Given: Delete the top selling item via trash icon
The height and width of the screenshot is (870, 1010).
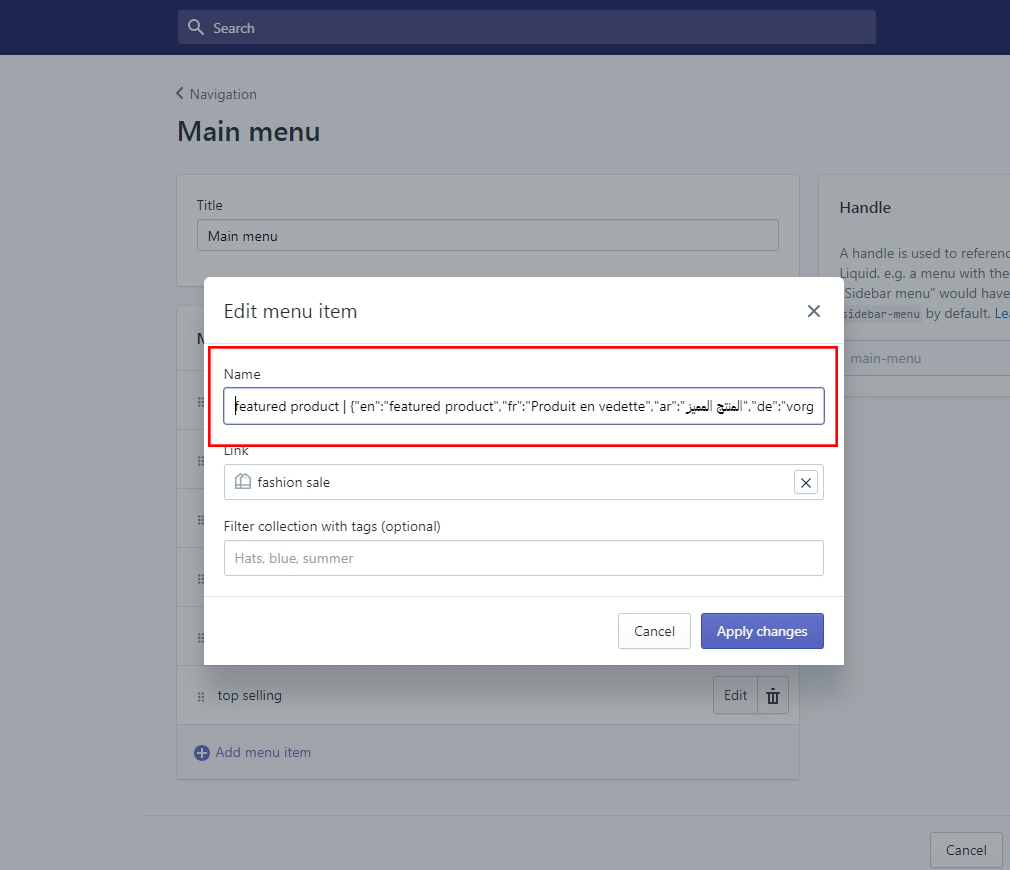Looking at the screenshot, I should pos(773,696).
